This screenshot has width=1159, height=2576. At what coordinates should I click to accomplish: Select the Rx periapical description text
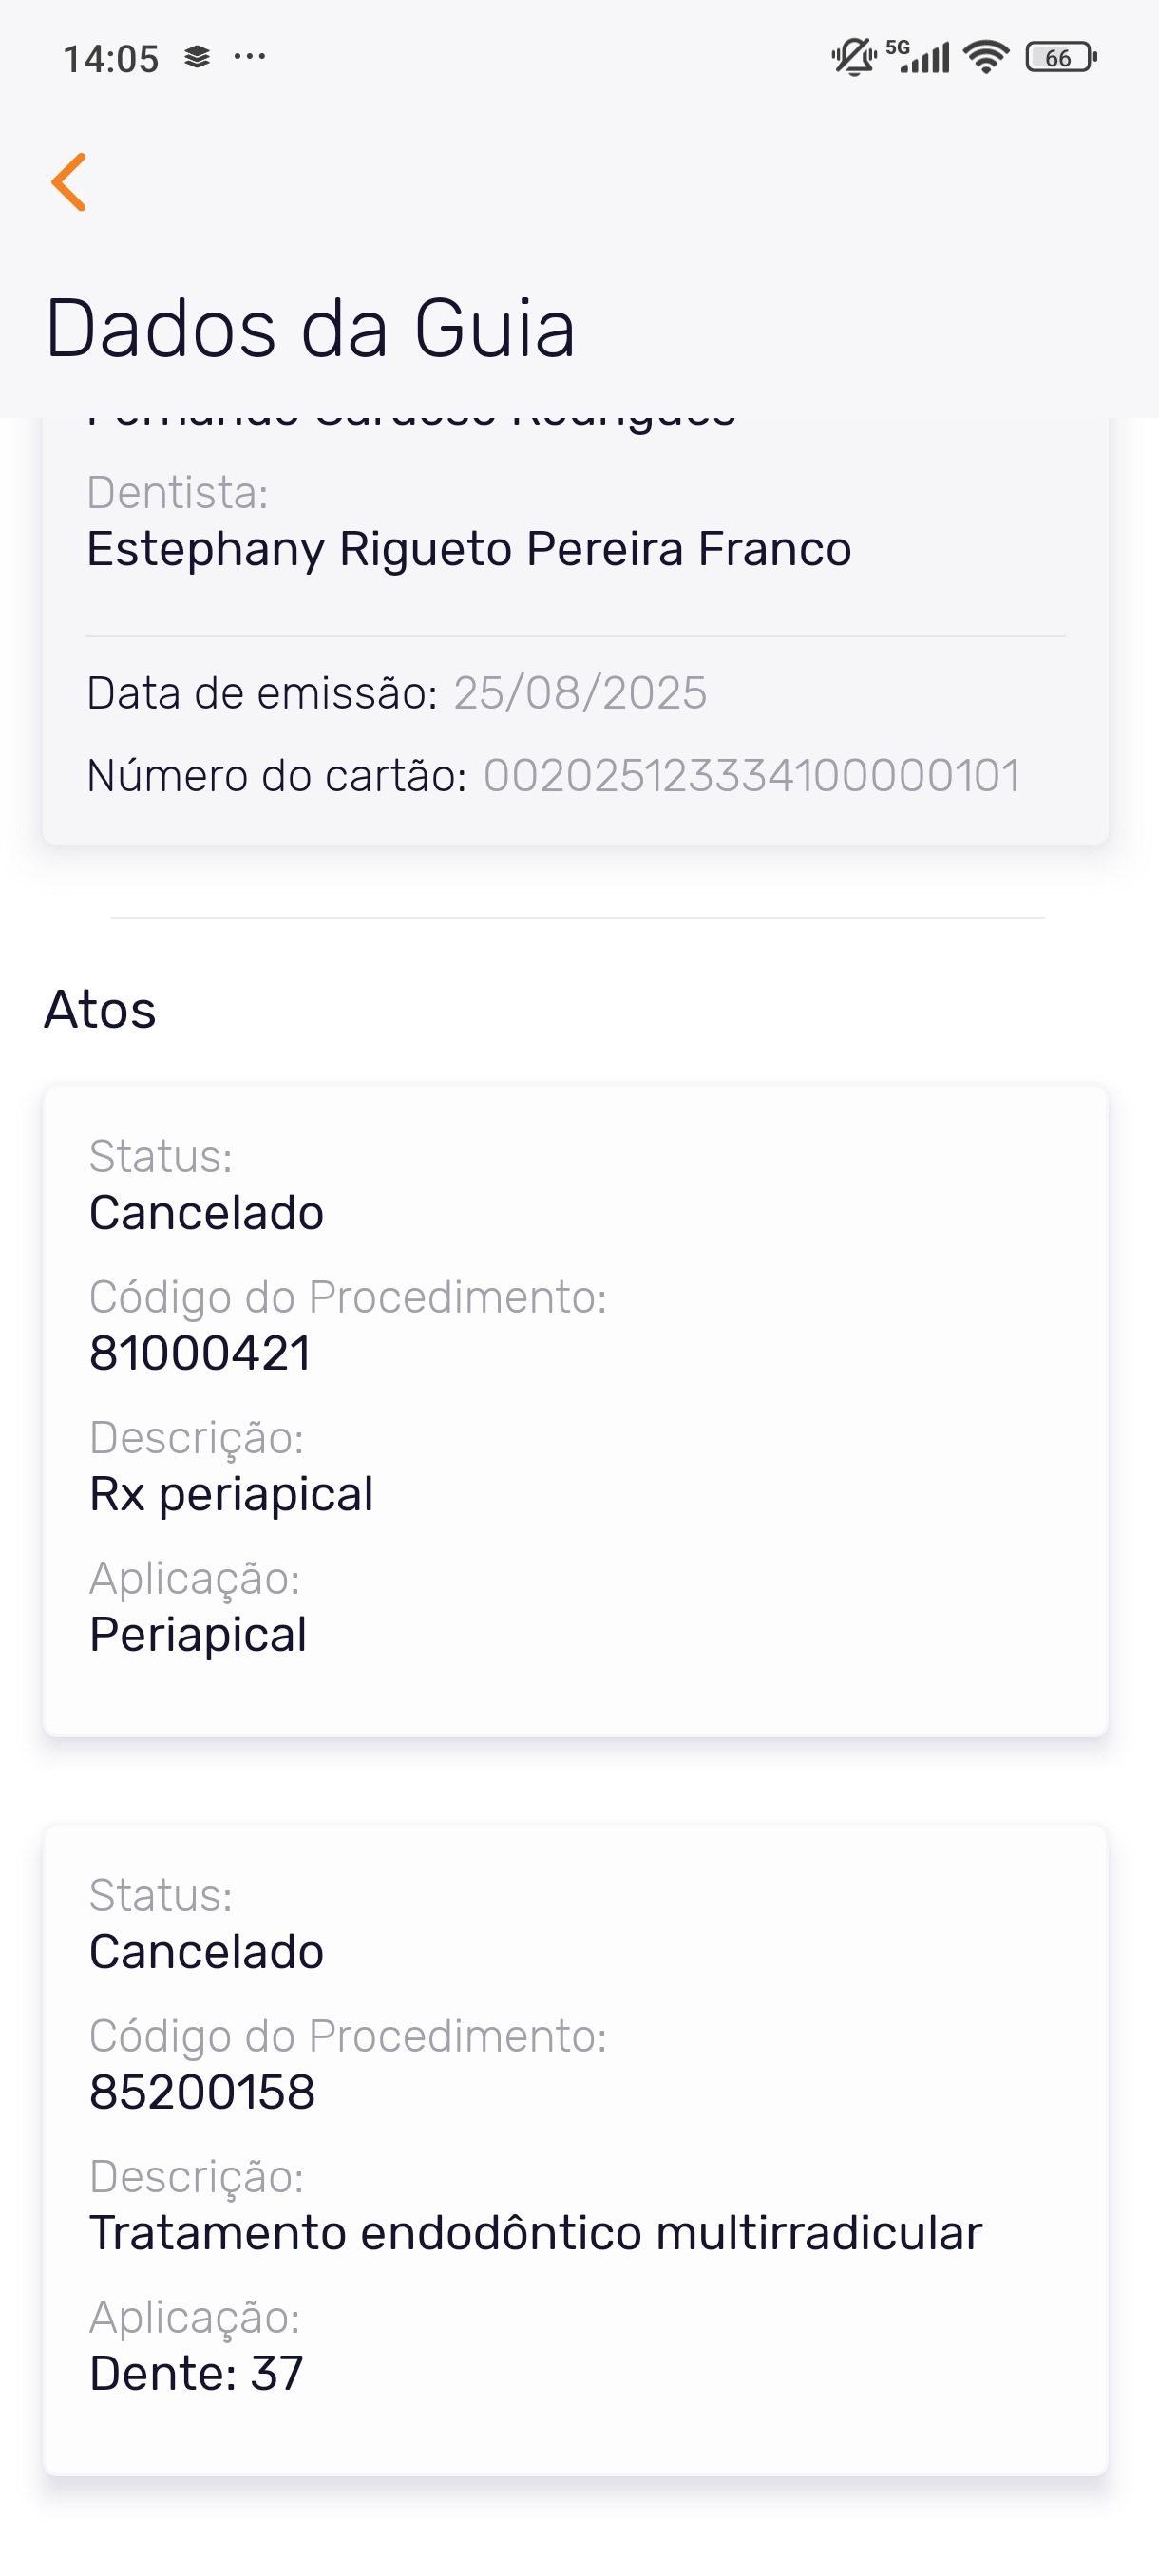tap(231, 1494)
